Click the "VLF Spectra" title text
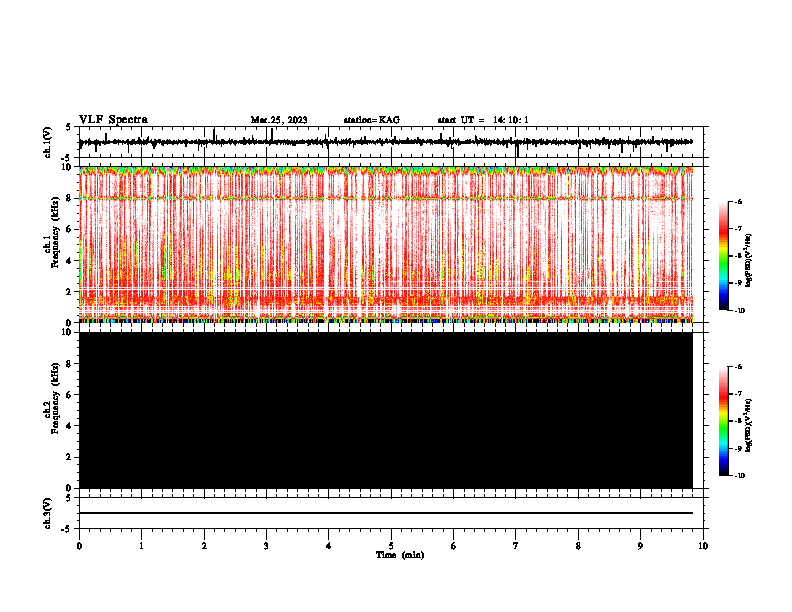Screen dimensions: 792x612 113,120
